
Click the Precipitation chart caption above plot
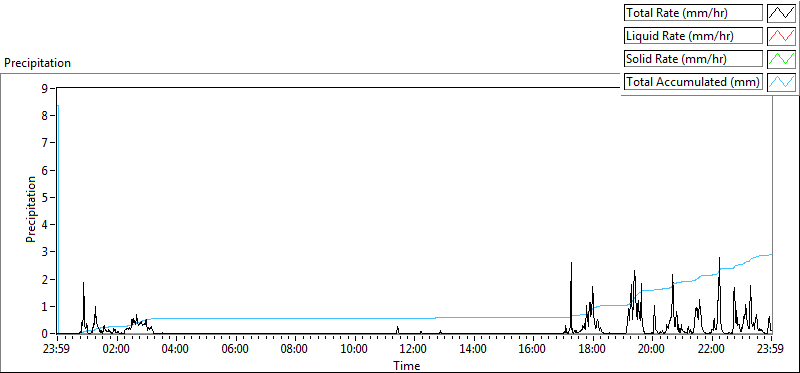(37, 63)
